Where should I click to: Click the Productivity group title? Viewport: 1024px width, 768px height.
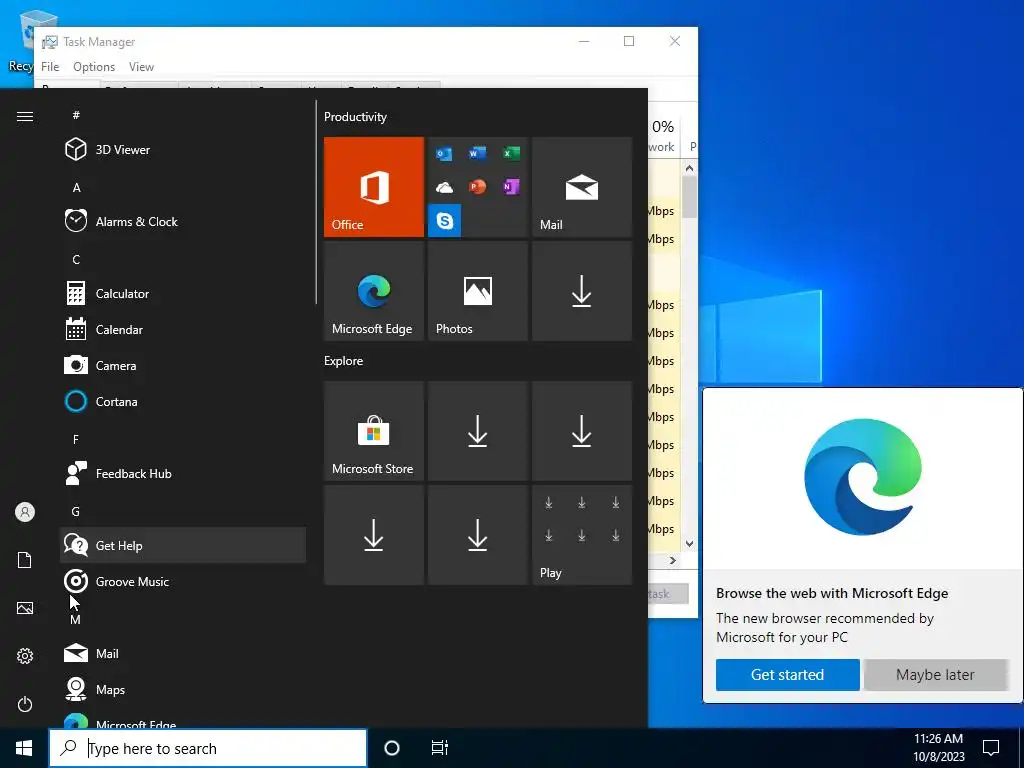(355, 117)
